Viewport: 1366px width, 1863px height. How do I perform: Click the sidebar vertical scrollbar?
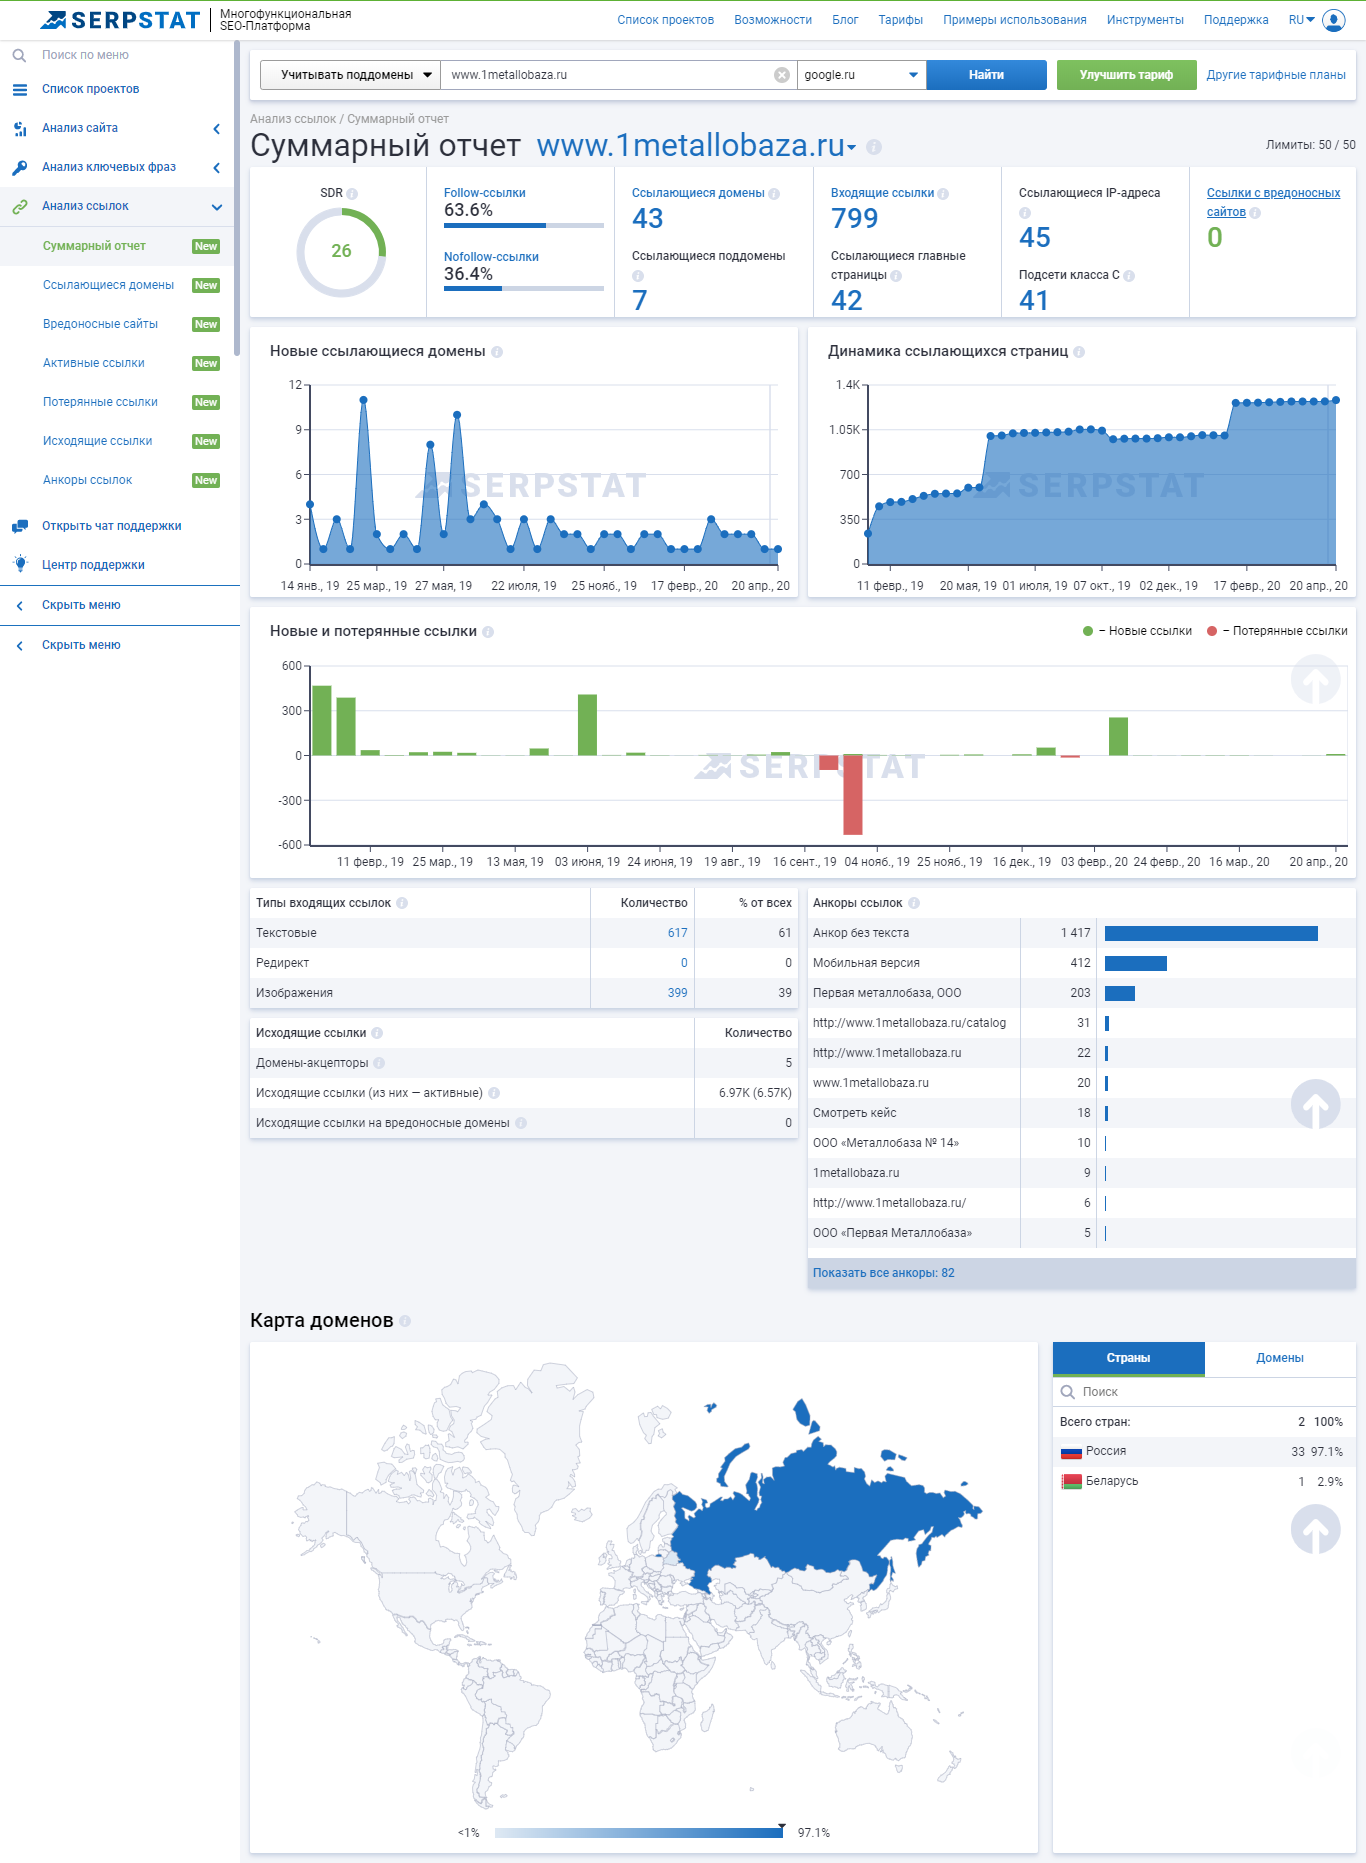pos(236,200)
